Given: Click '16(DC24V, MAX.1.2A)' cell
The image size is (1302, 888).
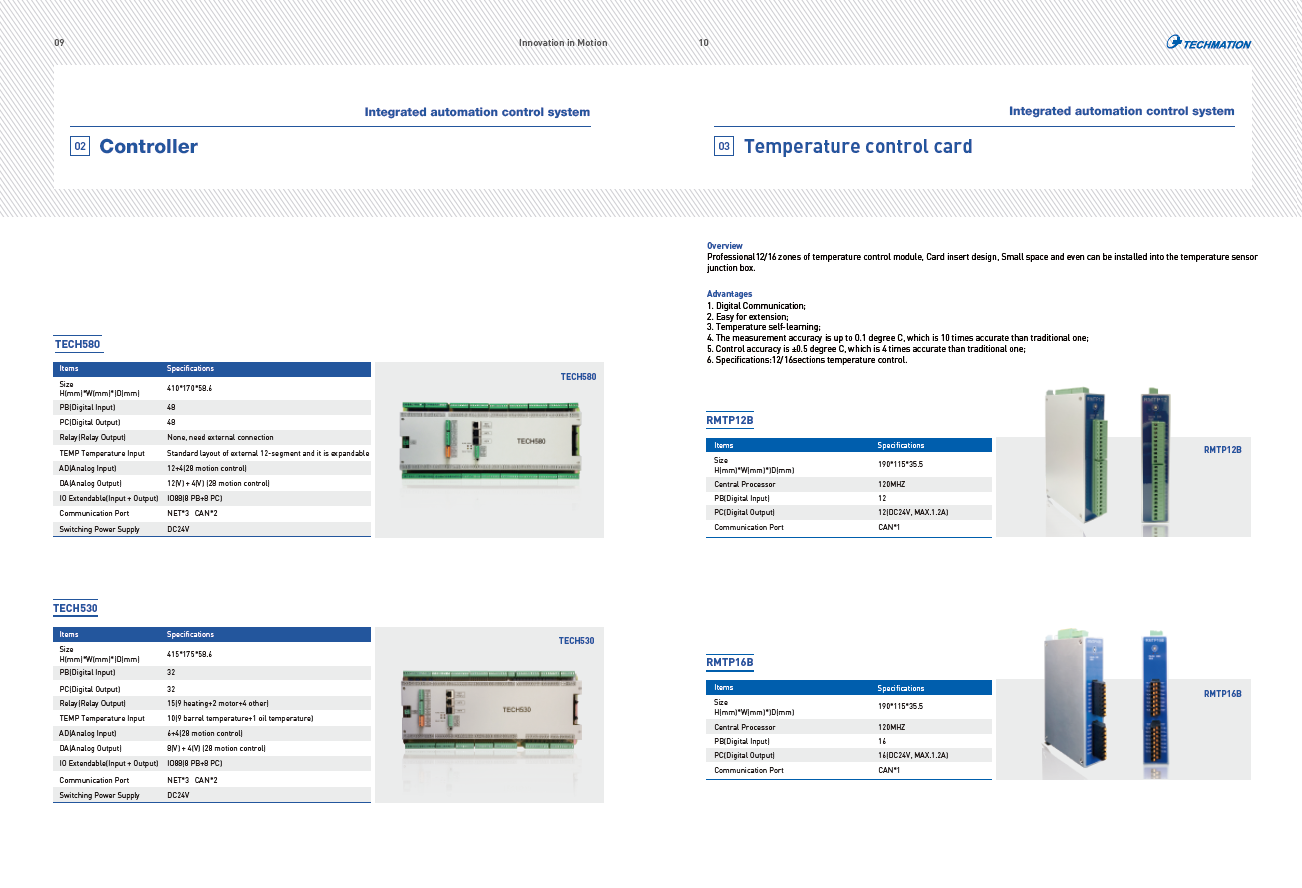Looking at the screenshot, I should coord(913,755).
